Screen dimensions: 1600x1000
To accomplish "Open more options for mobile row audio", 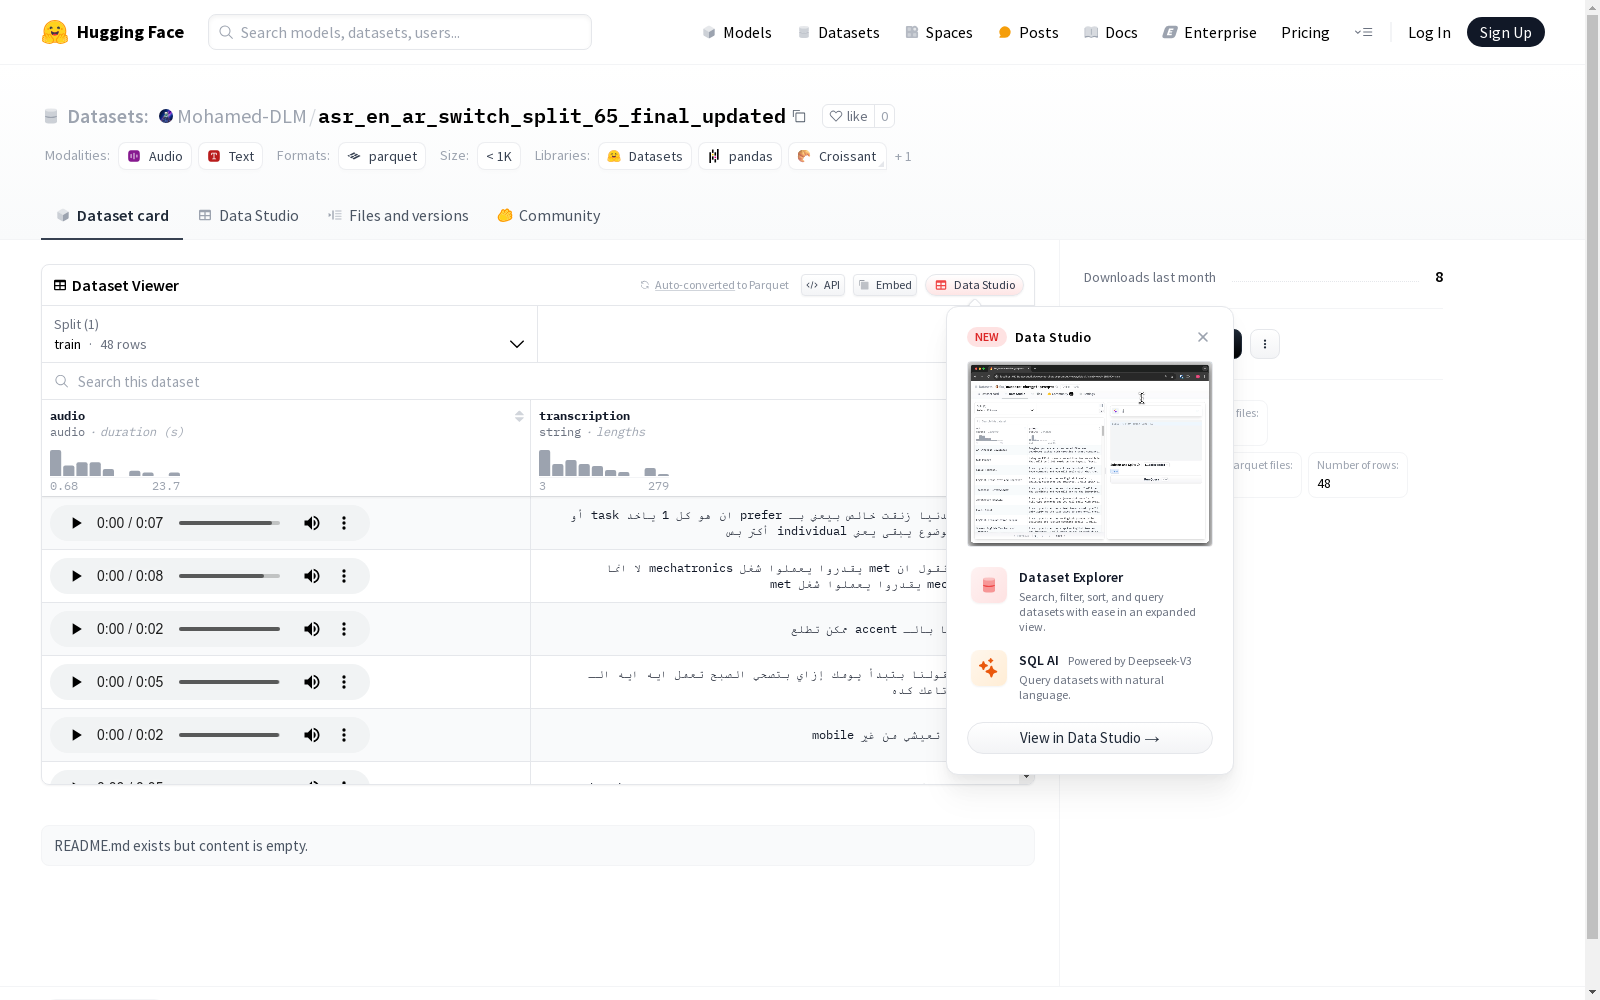I will (x=344, y=735).
